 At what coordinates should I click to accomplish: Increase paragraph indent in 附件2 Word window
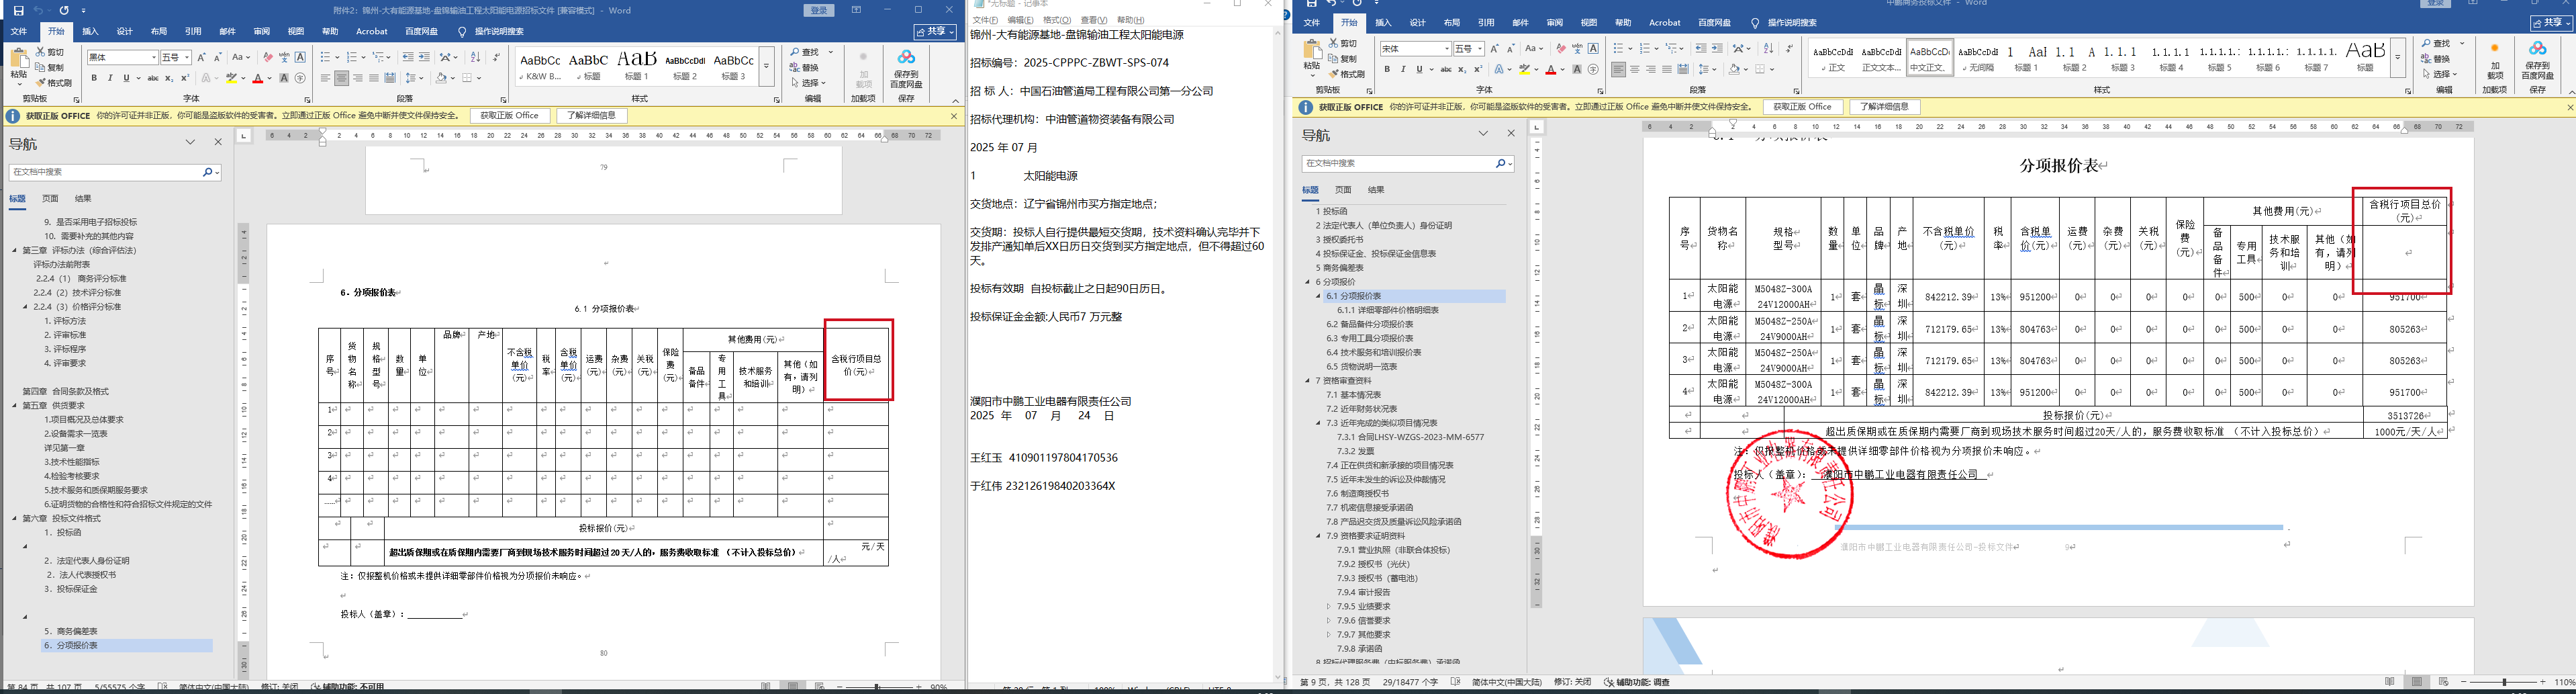(424, 58)
